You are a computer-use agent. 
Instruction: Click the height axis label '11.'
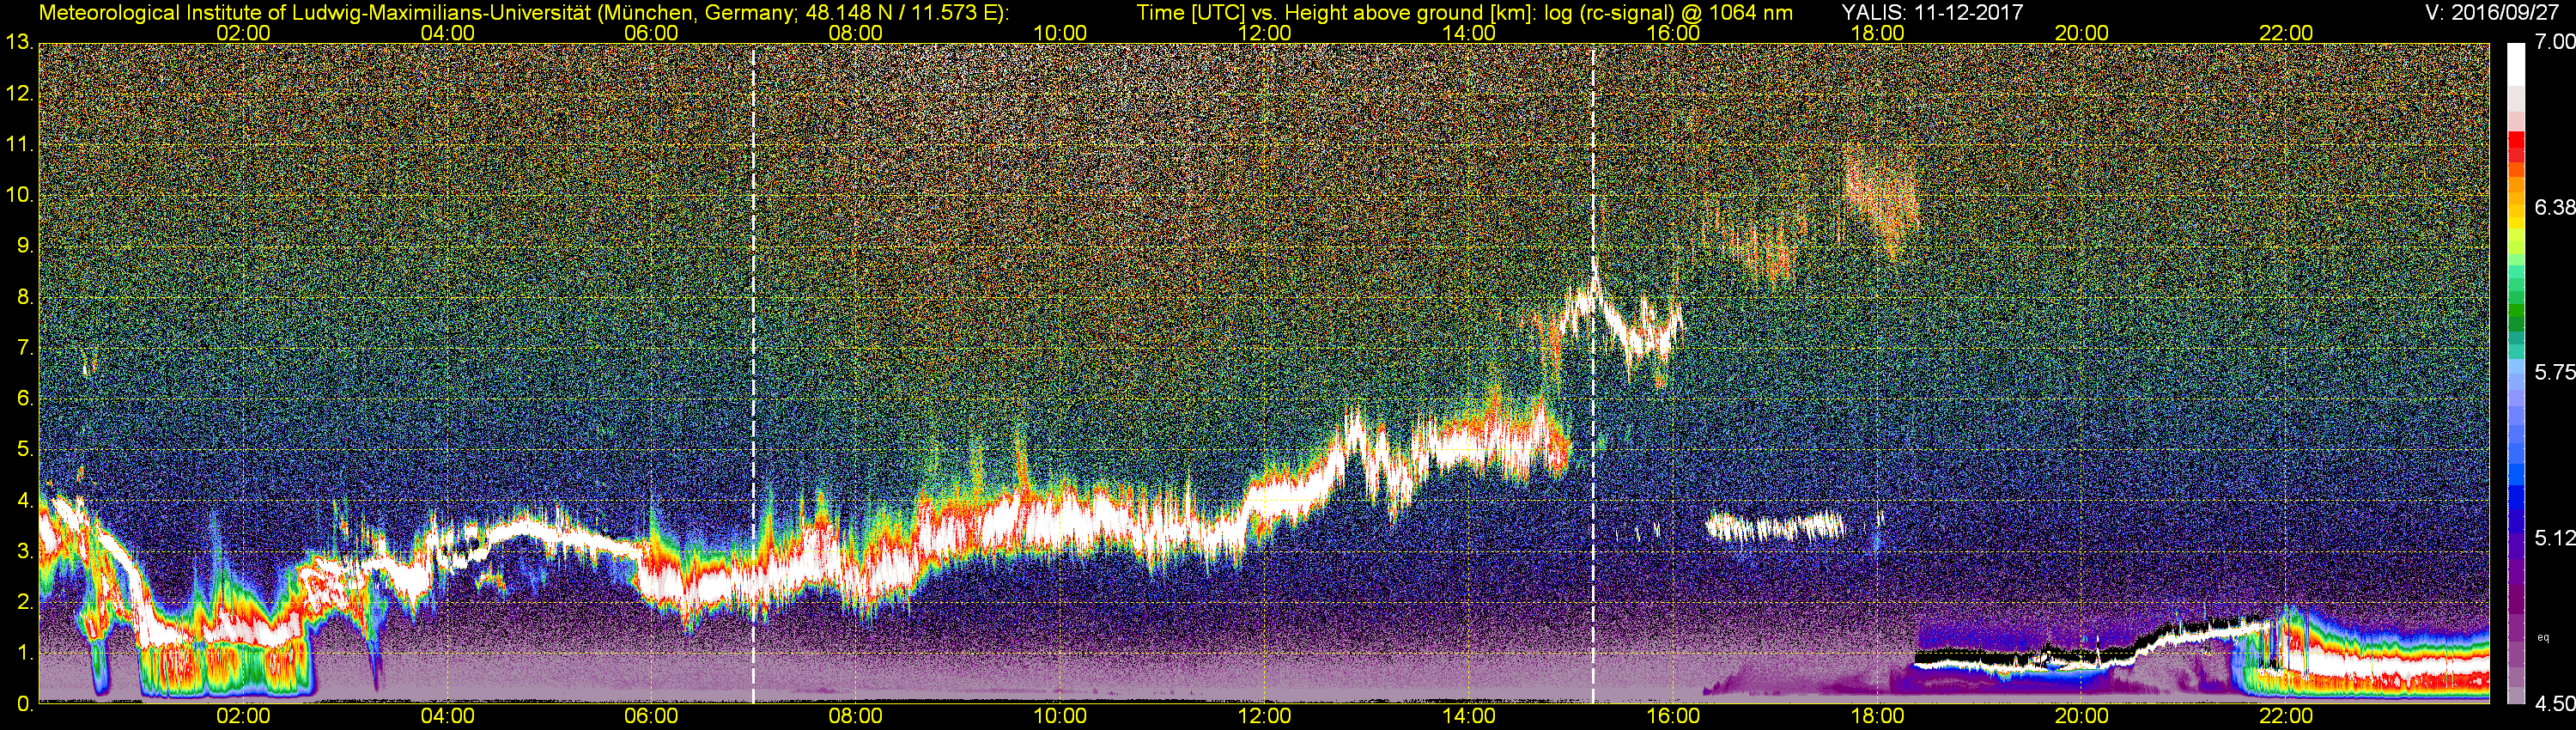point(19,145)
